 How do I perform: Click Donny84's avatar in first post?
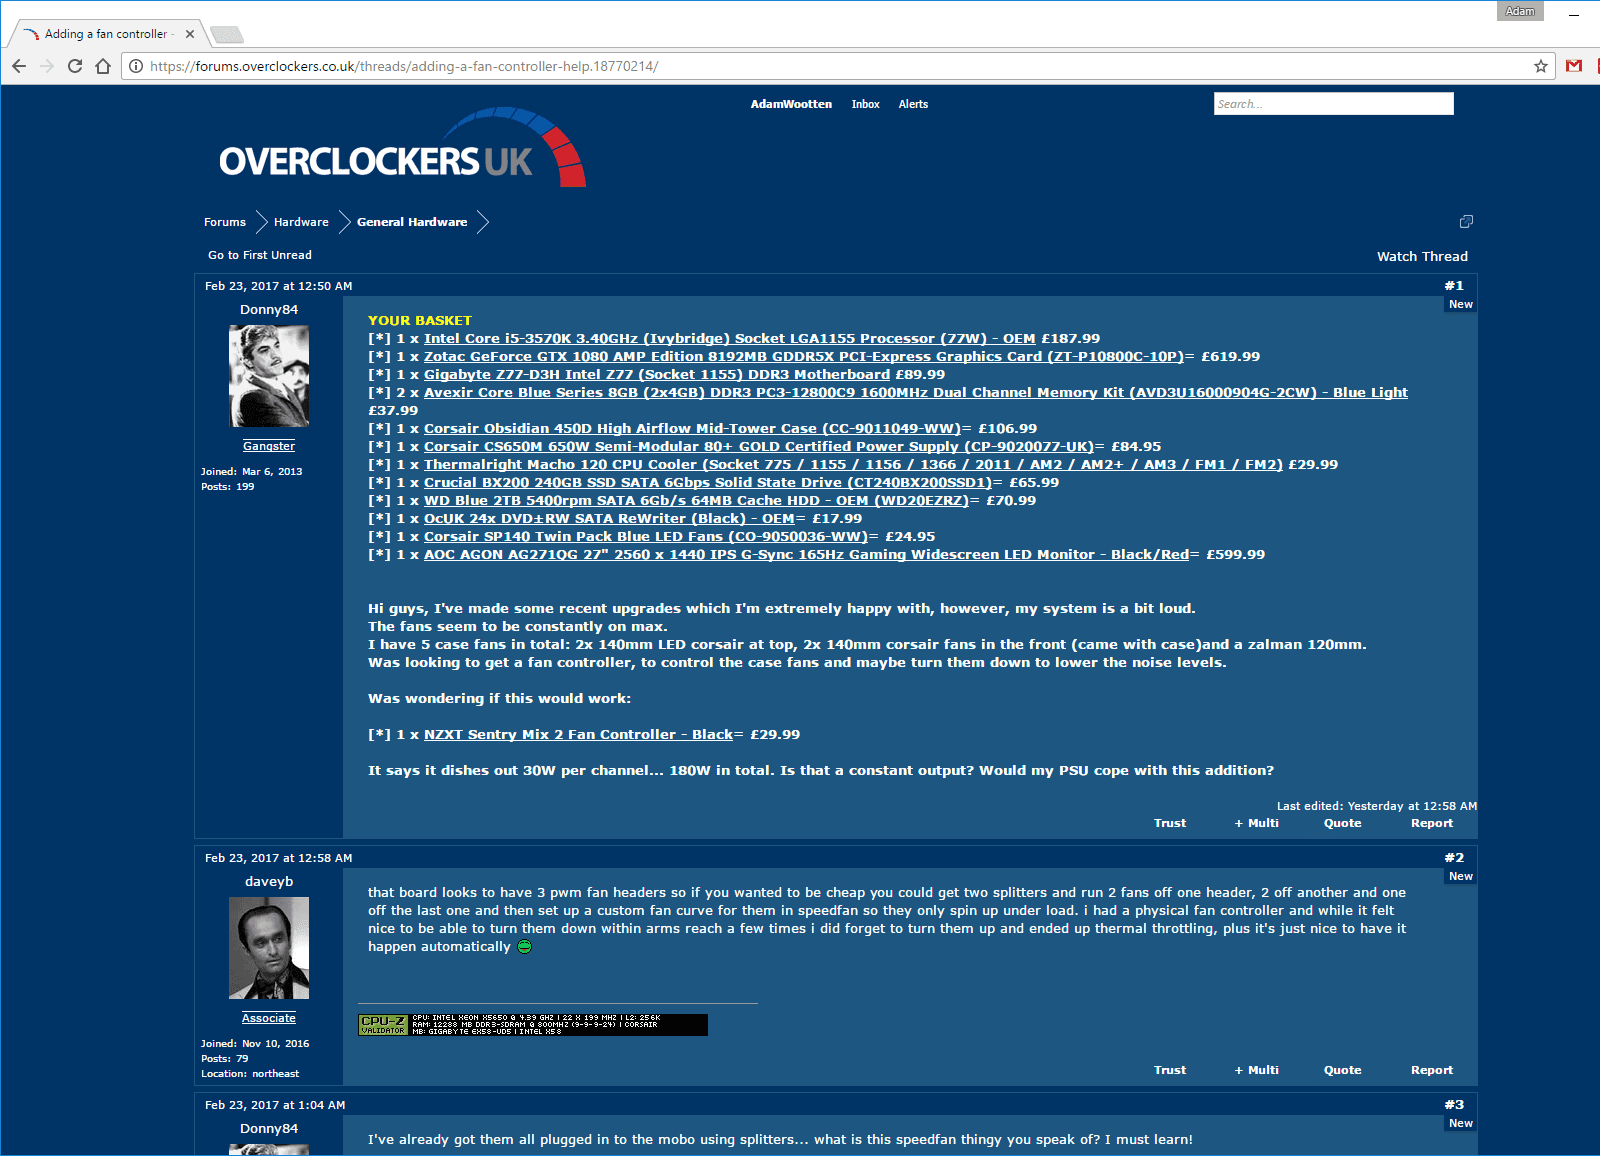click(x=269, y=377)
